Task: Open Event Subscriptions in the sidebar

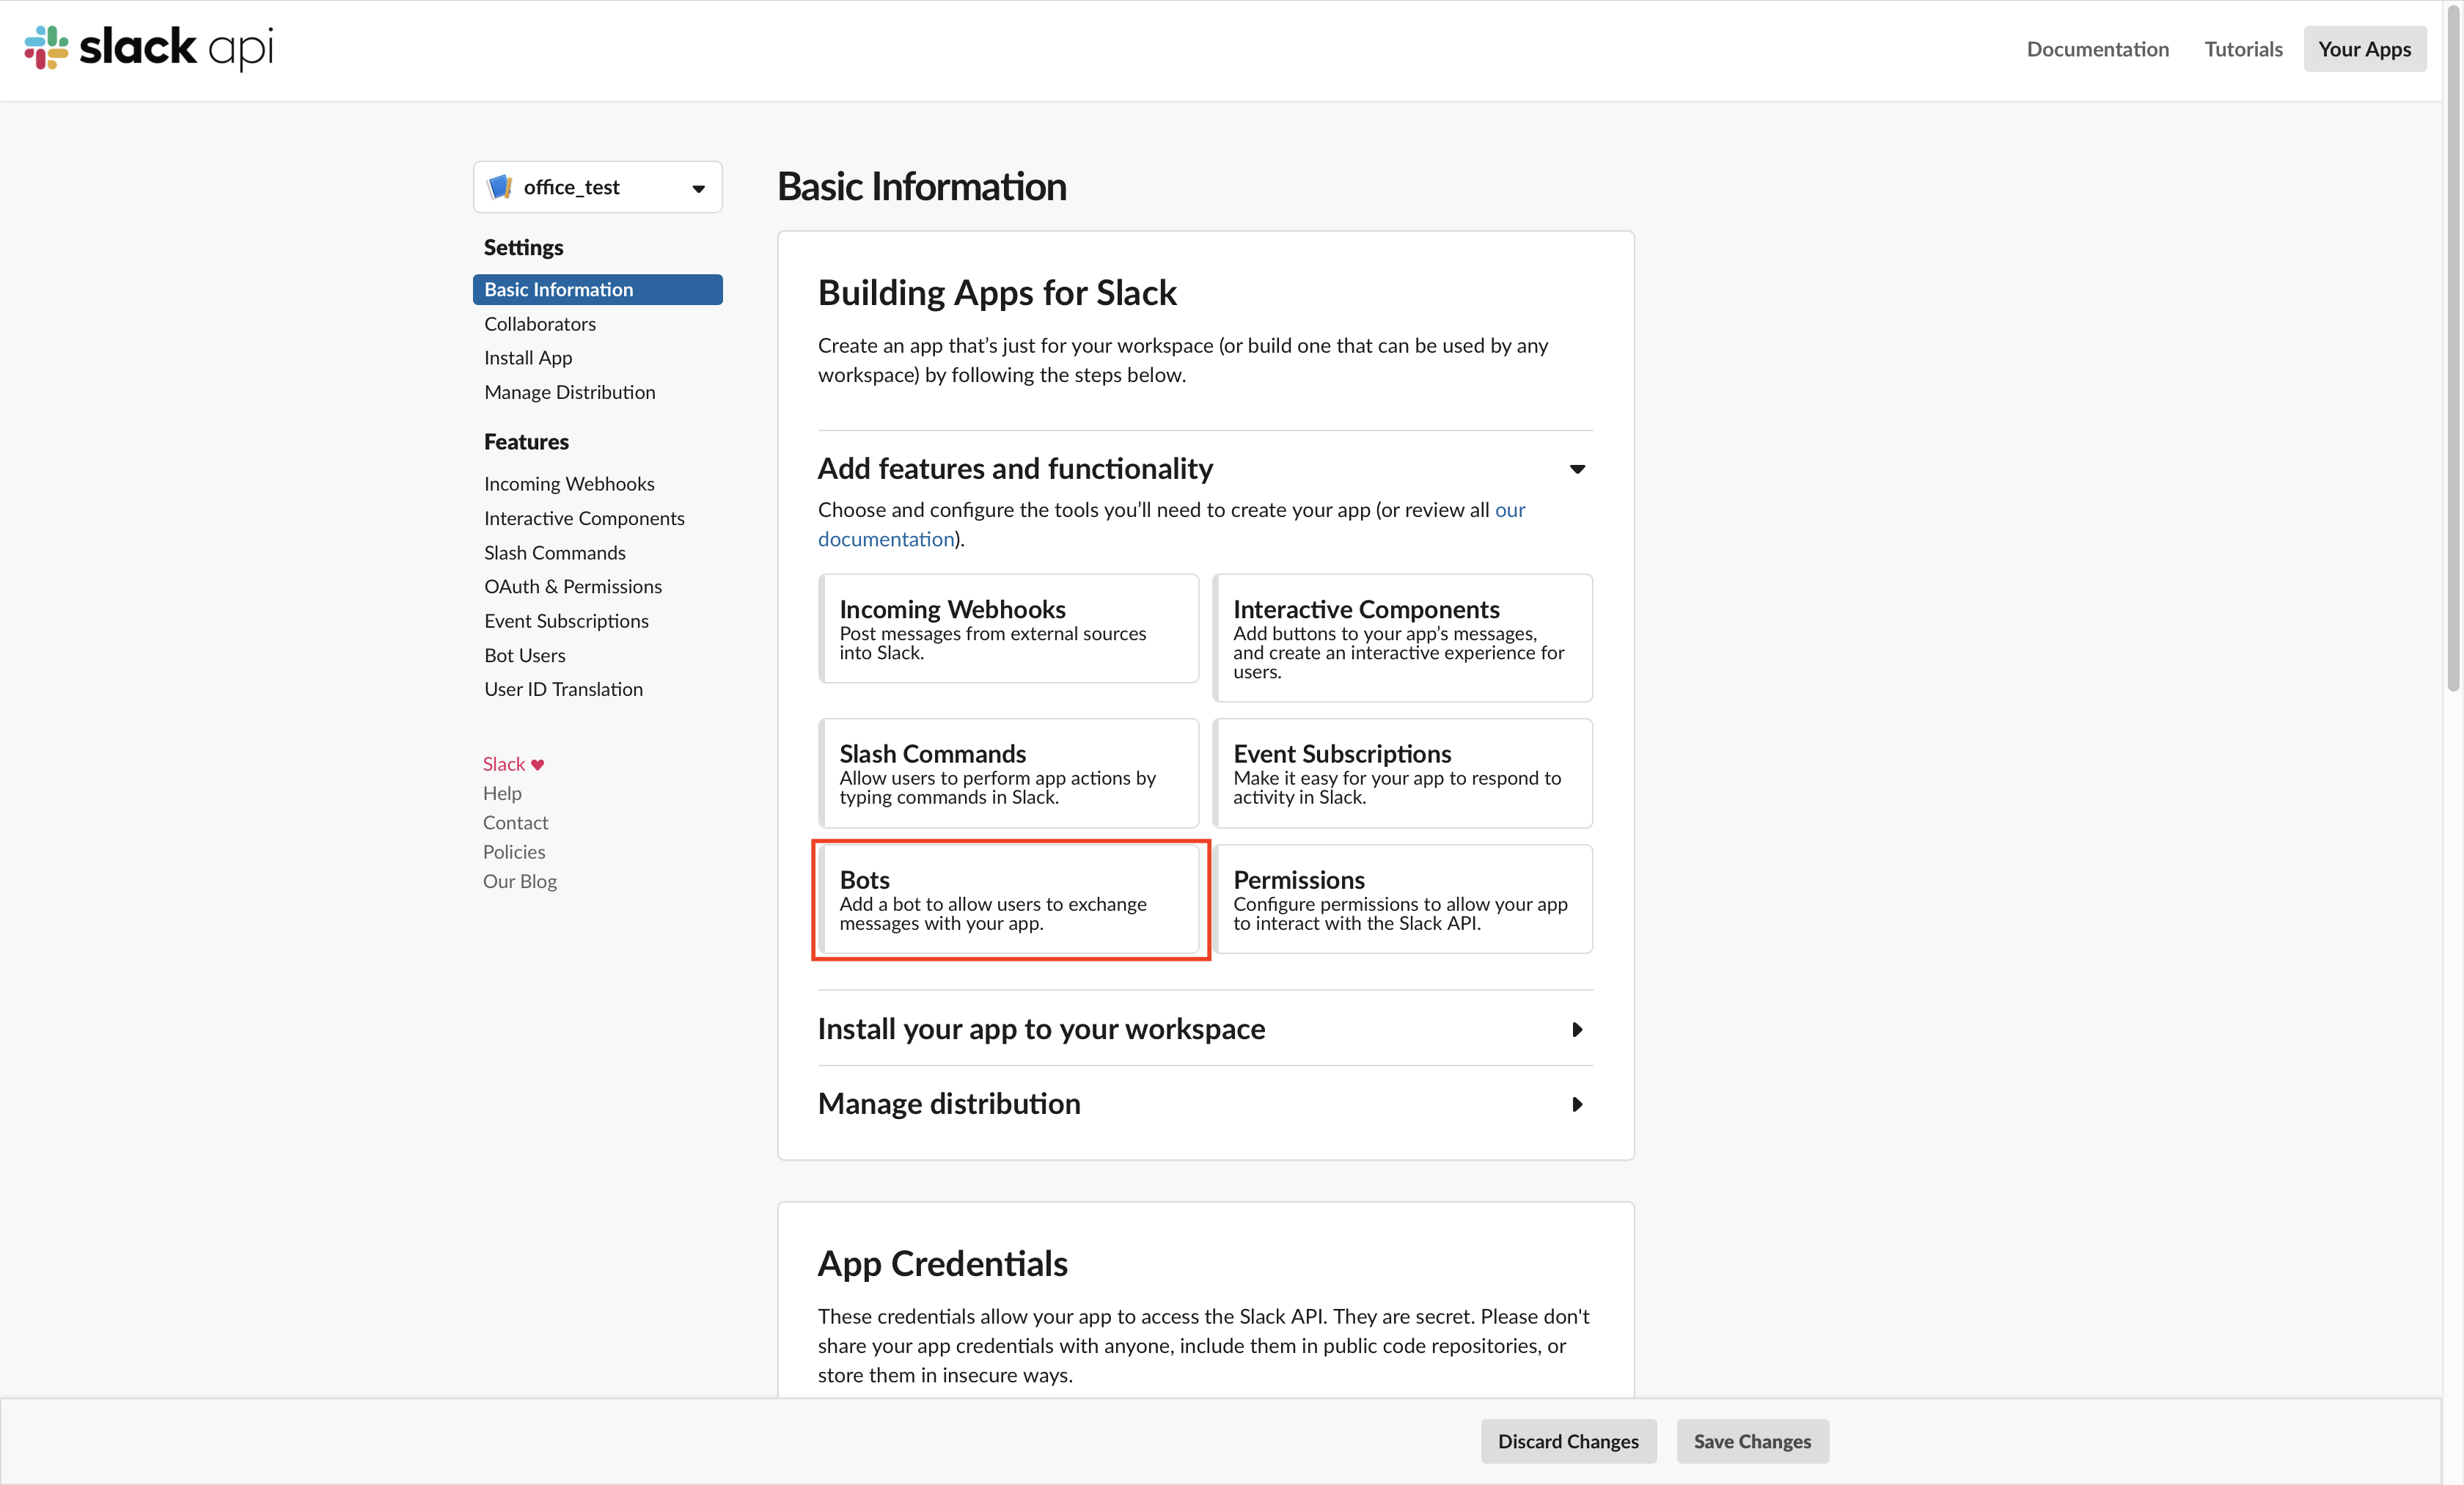Action: (566, 621)
